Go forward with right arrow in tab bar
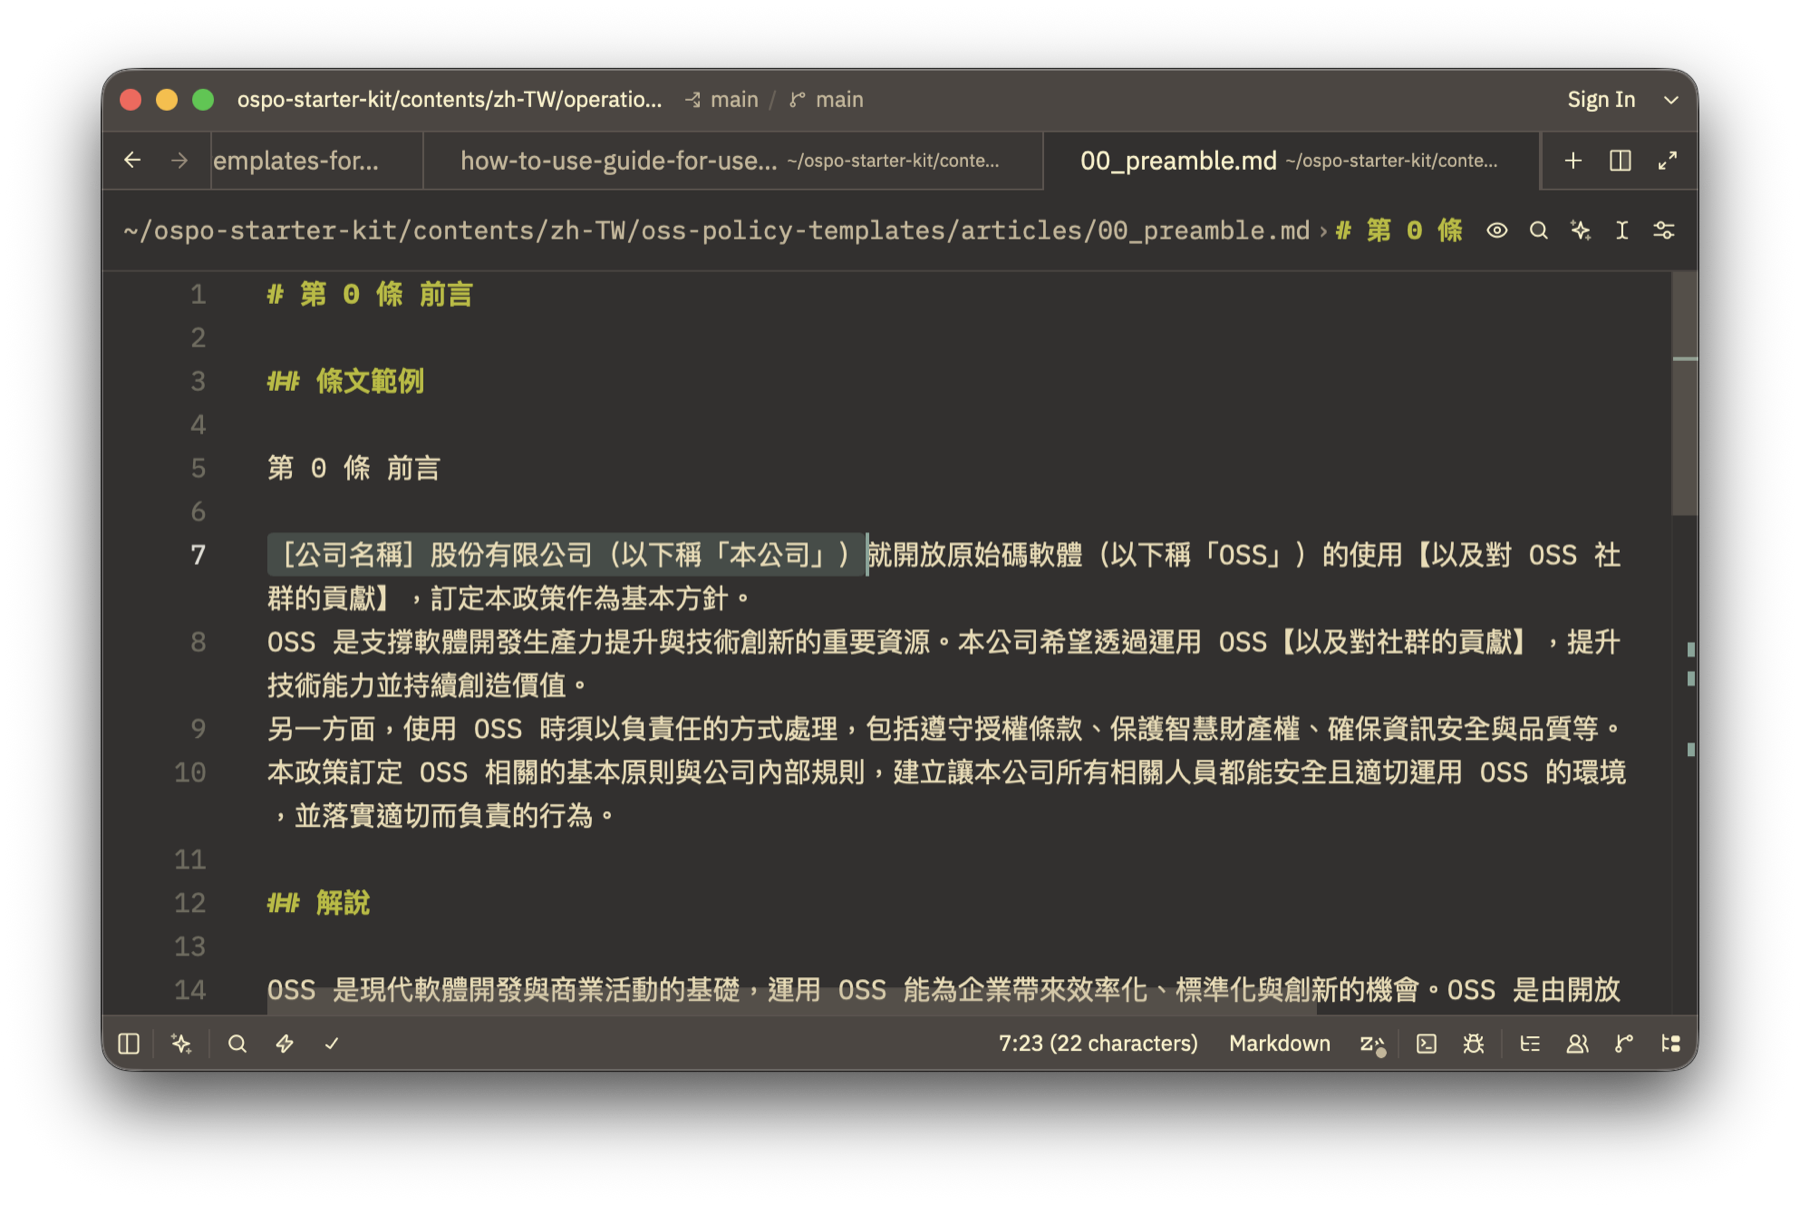Image resolution: width=1800 pixels, height=1205 pixels. (x=180, y=160)
